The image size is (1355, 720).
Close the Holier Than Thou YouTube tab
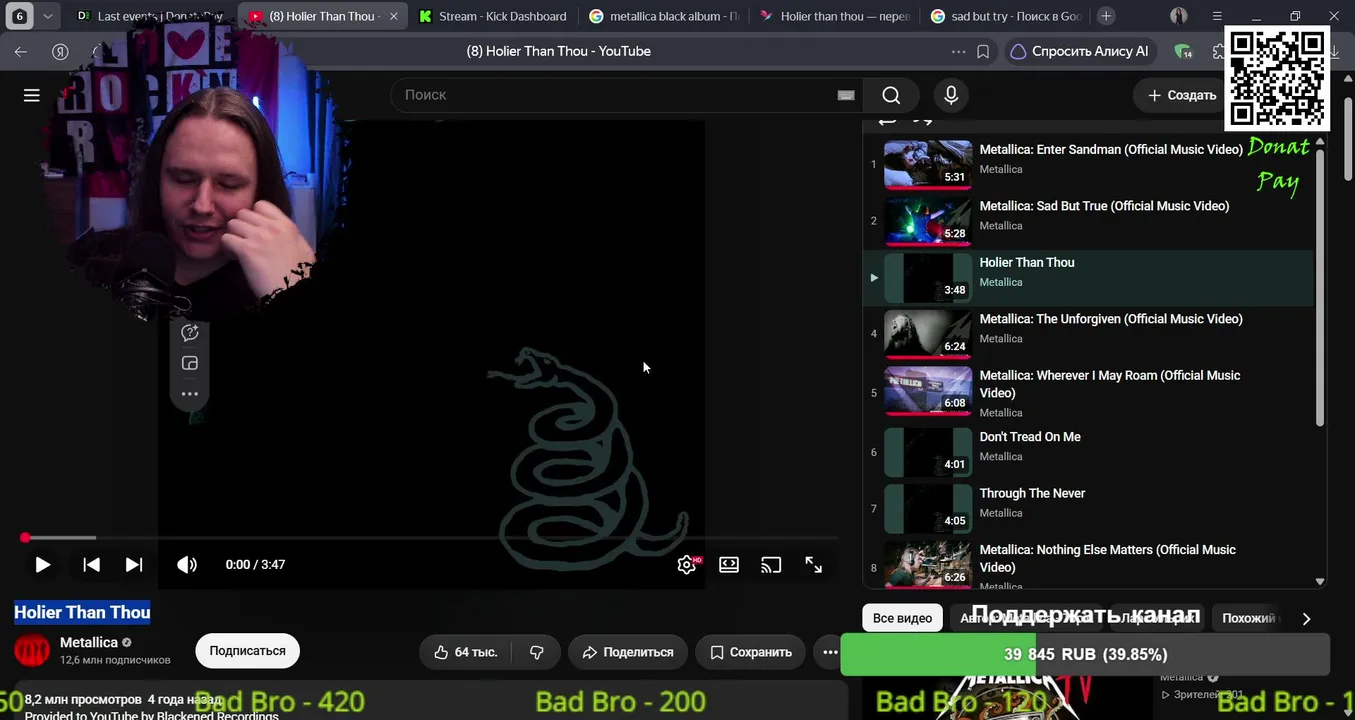(x=393, y=16)
